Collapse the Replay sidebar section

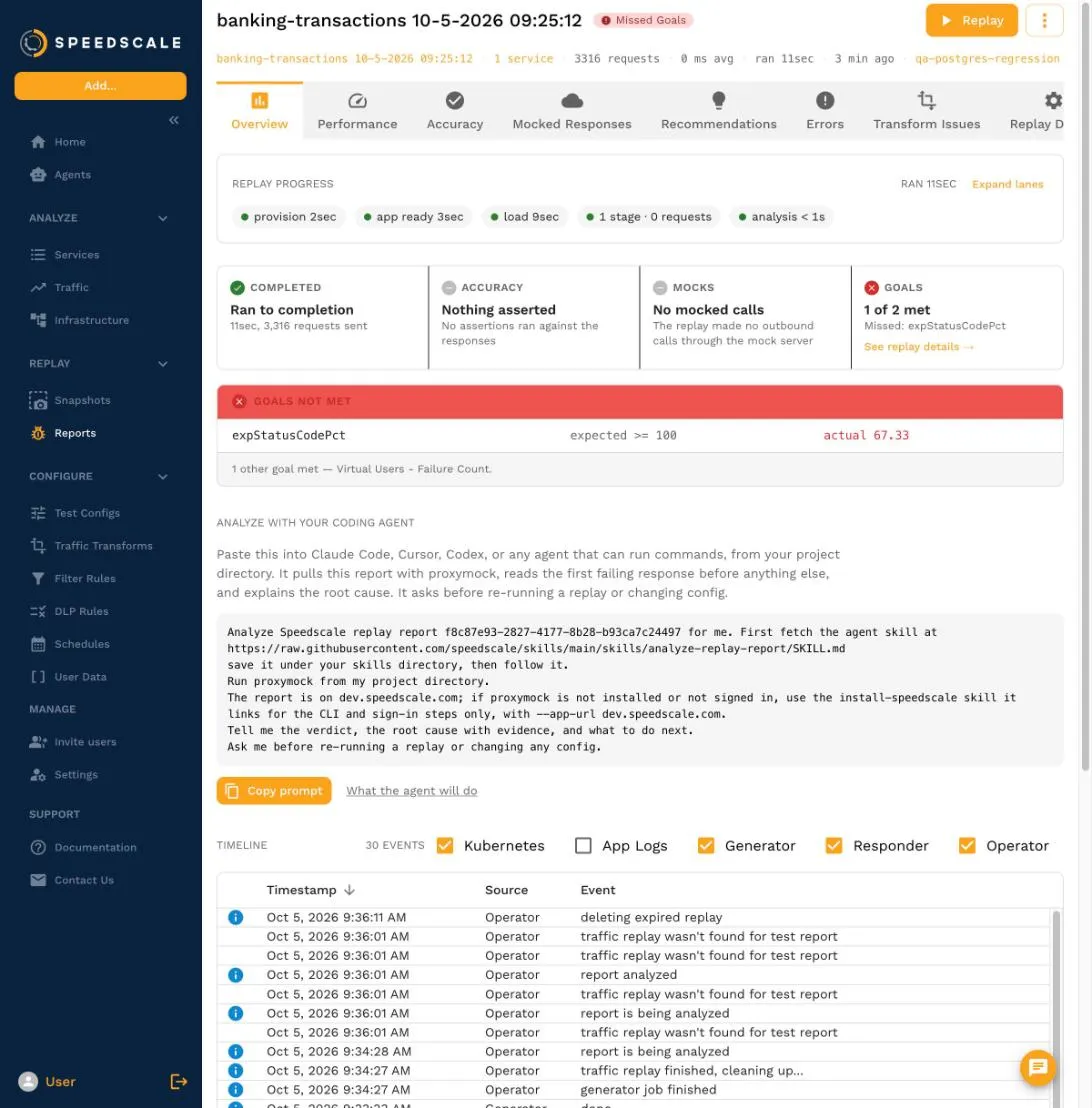(163, 364)
